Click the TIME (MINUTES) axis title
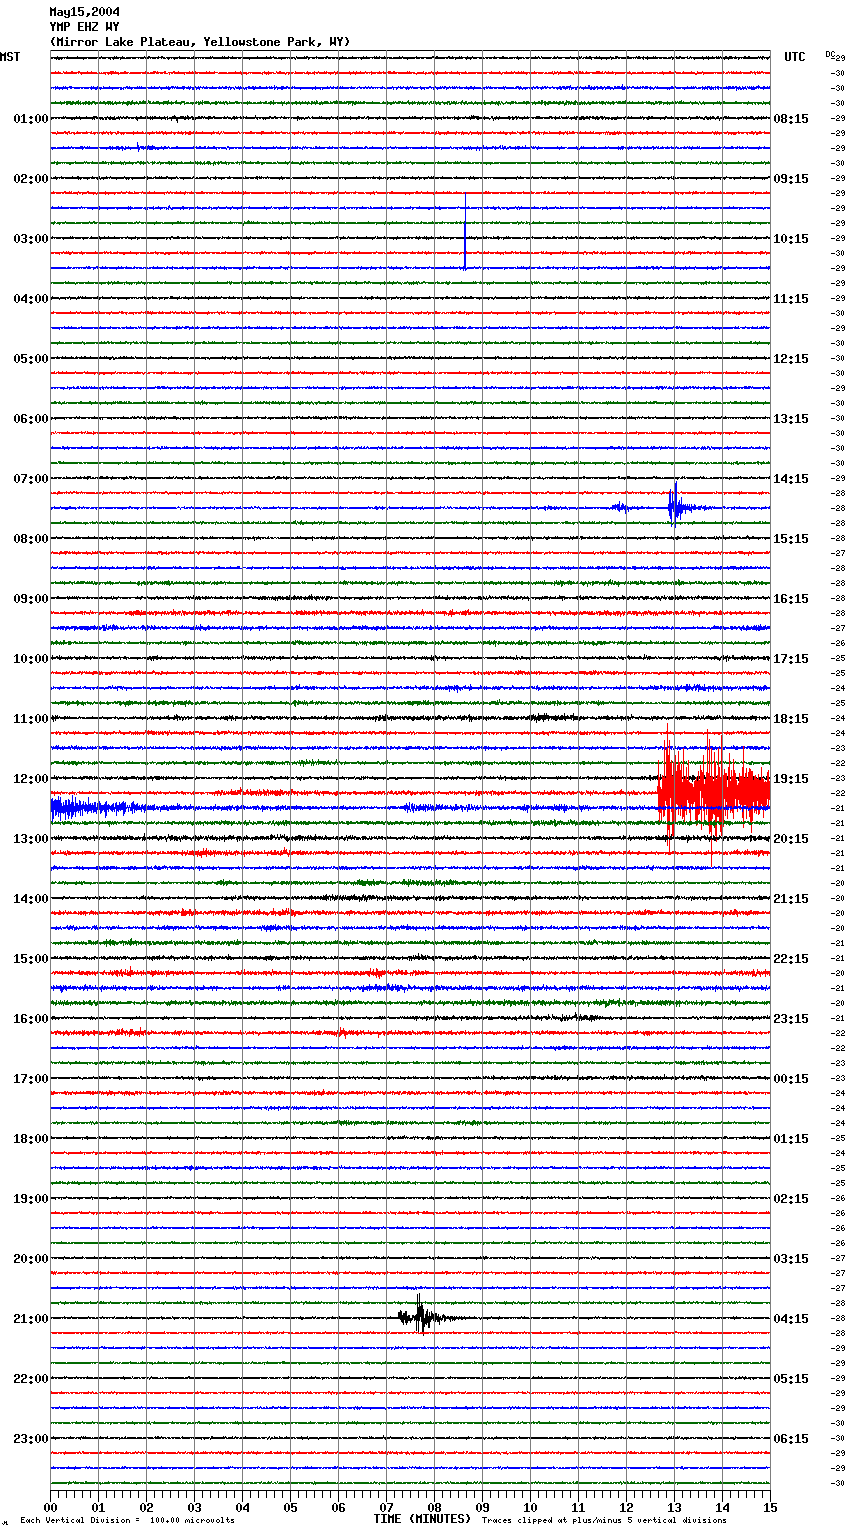The height and width of the screenshot is (1534, 850). coord(422,1519)
